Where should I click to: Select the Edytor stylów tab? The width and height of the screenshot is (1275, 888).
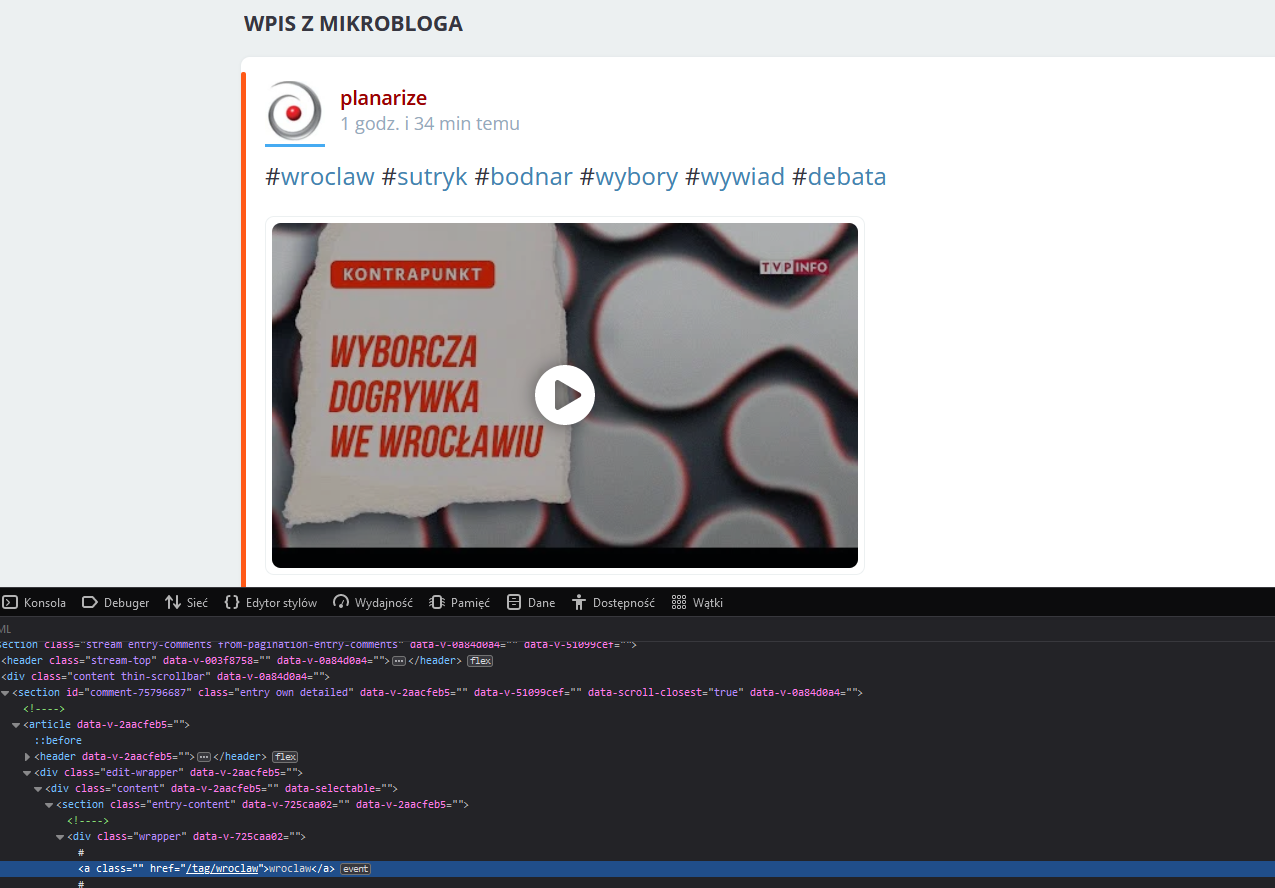point(270,602)
